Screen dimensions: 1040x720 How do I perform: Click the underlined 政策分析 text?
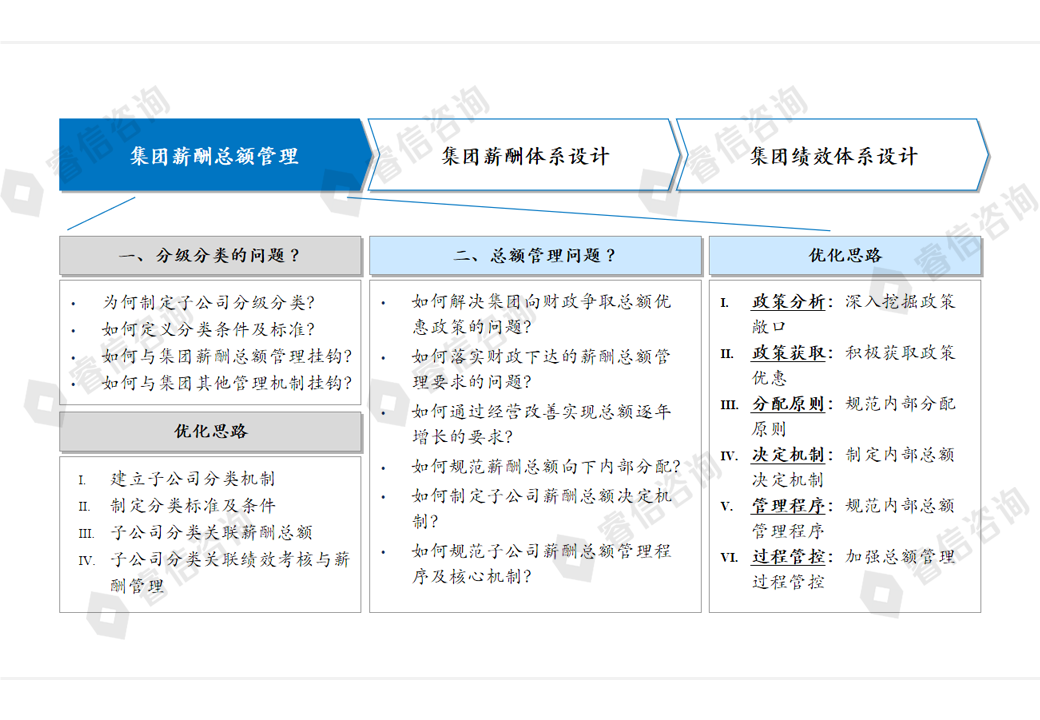[788, 301]
